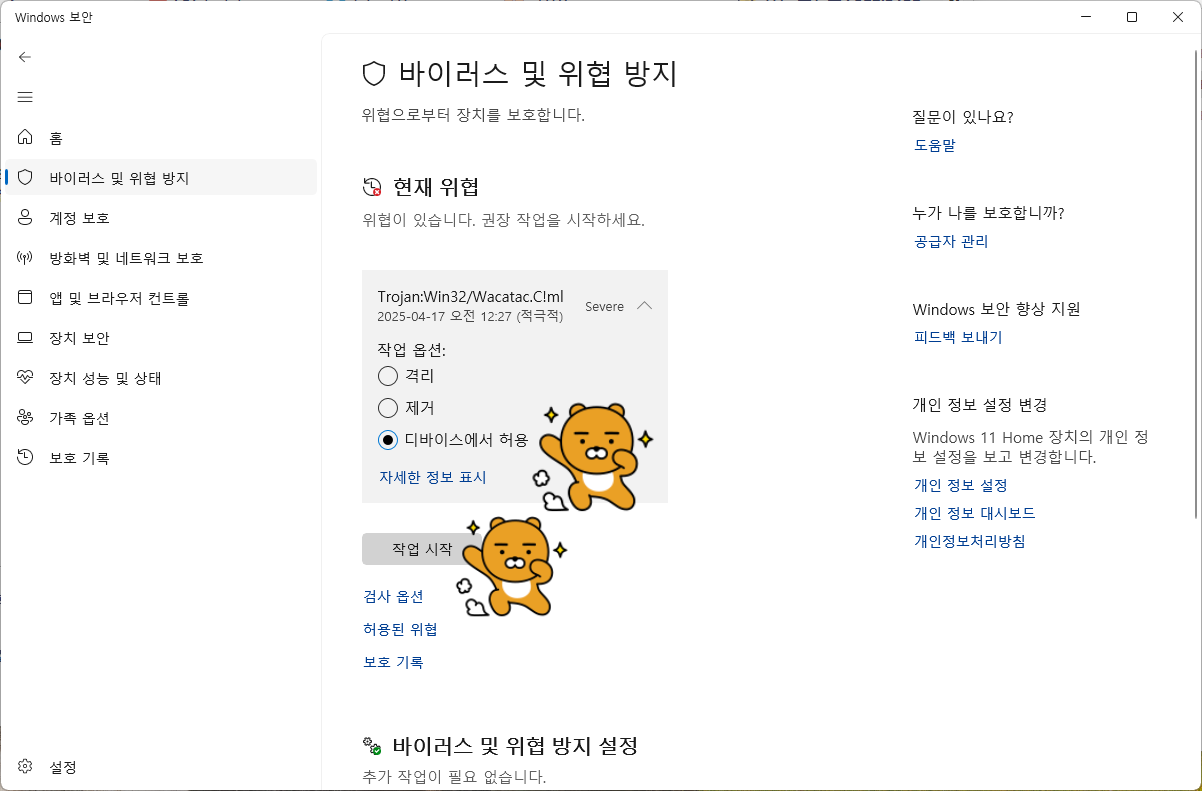Click the firewall network antenna icon
This screenshot has height=791, width=1202.
(25, 257)
